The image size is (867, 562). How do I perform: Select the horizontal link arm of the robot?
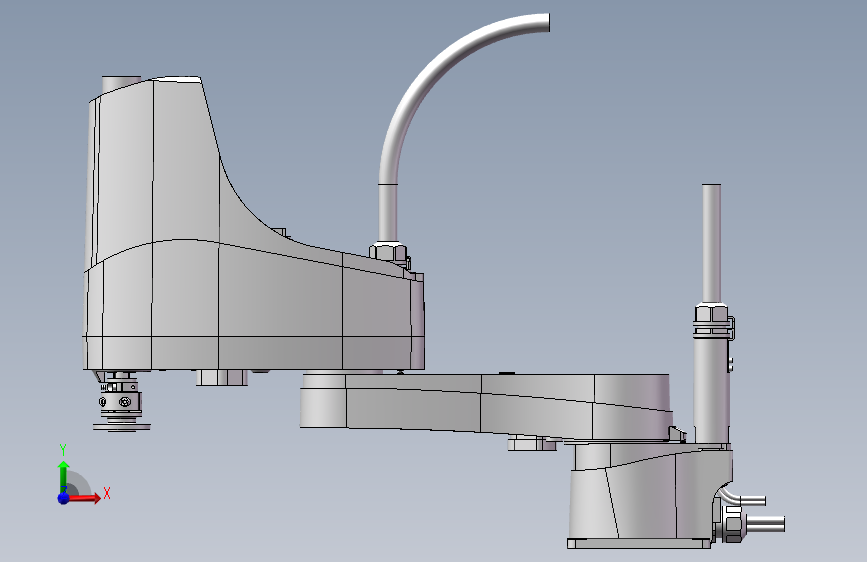(487, 407)
